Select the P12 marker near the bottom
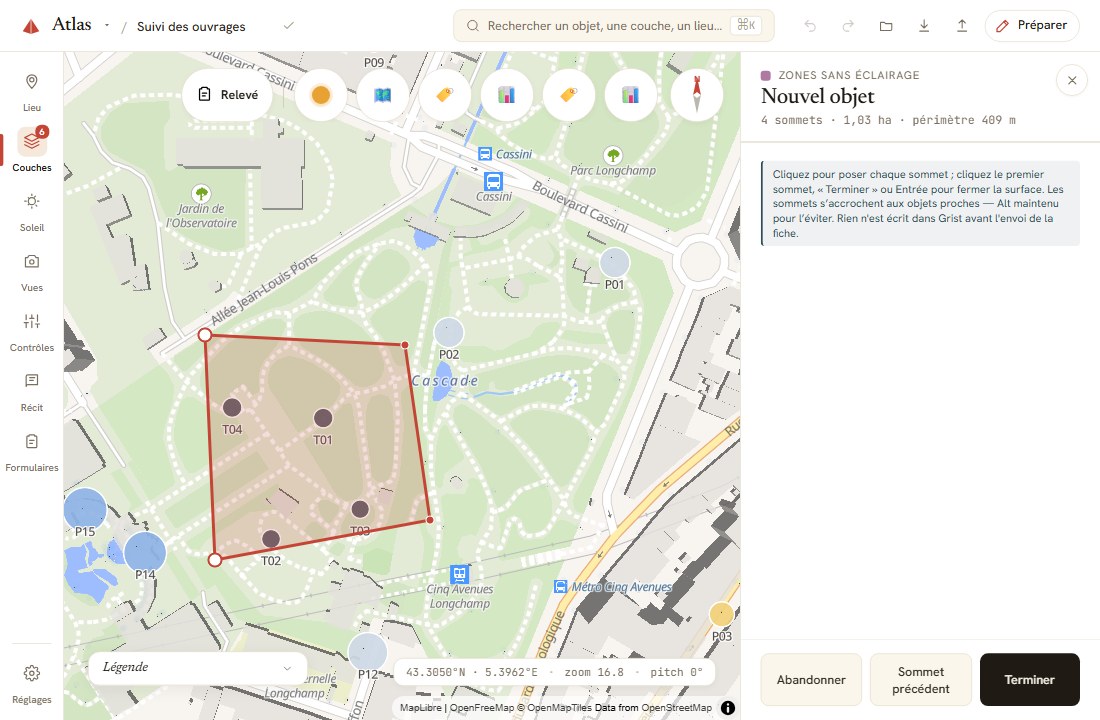1100x720 pixels. 368,651
